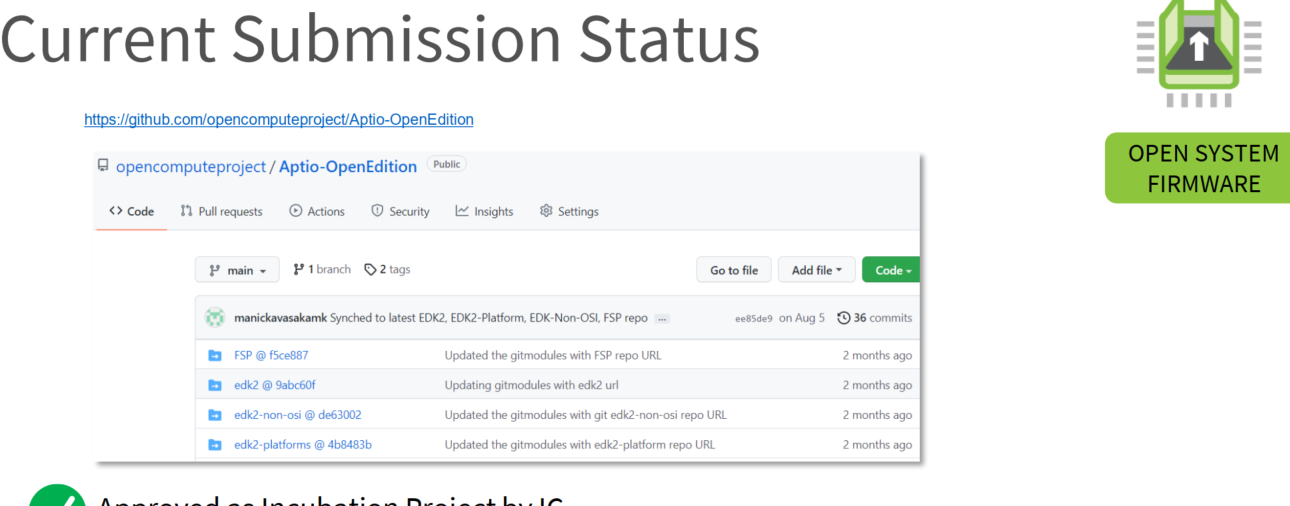Open the manickavasakamk author link
Image resolution: width=1290 pixels, height=506 pixels.
280,318
